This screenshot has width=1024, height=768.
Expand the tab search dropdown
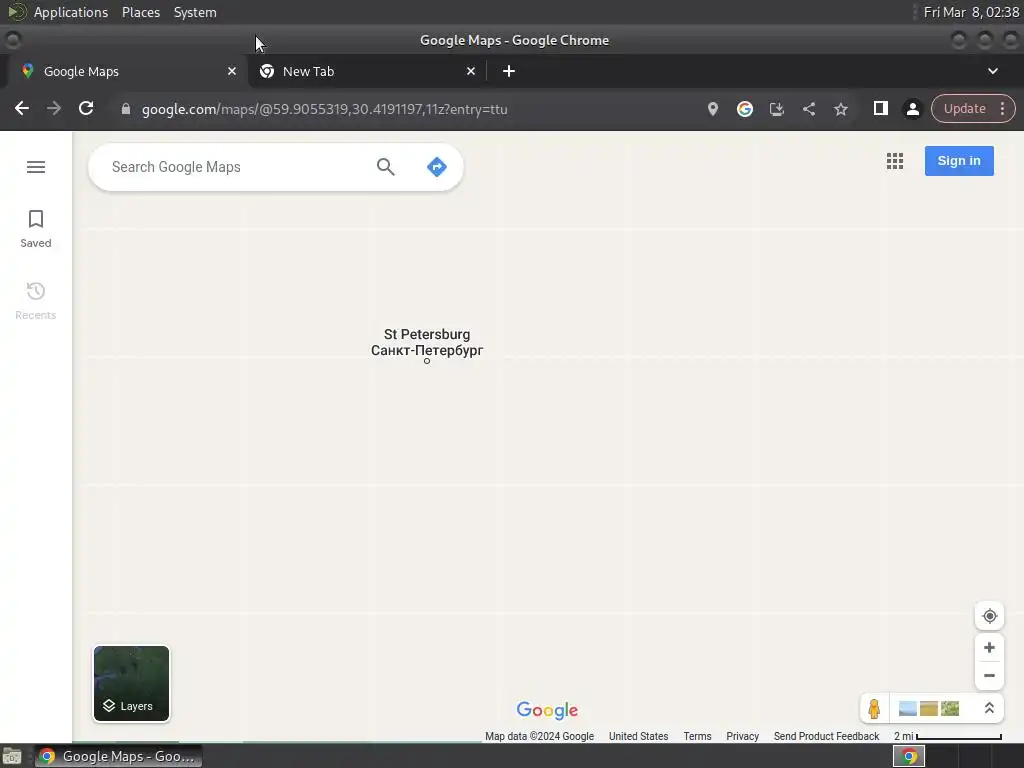tap(993, 71)
